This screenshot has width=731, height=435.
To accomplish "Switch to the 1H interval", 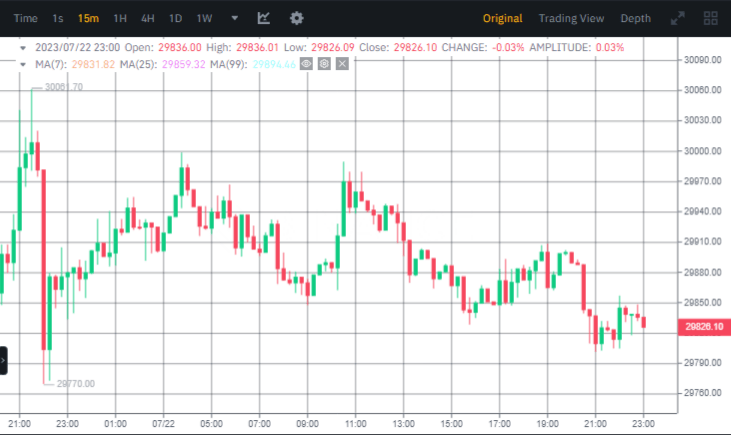I will point(120,19).
